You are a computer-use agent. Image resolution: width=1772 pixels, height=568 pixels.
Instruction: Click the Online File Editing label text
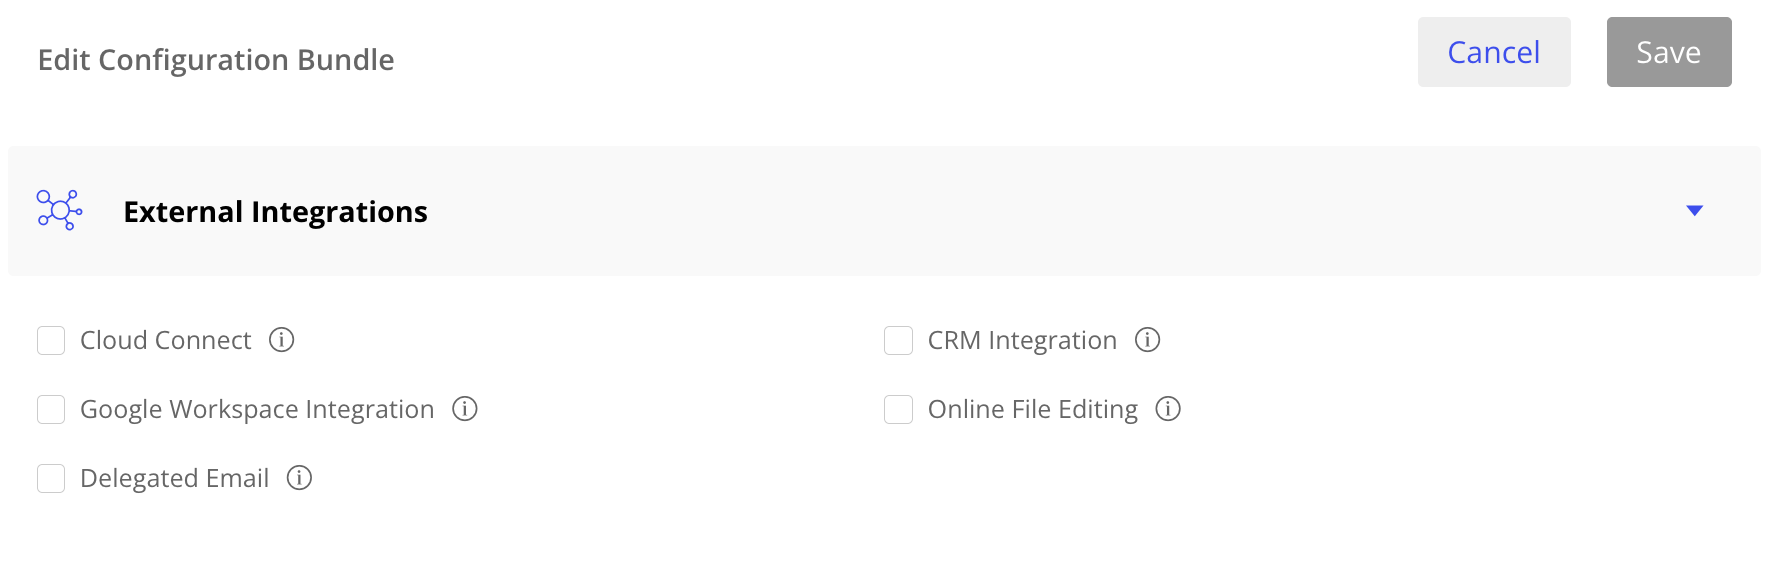1032,410
